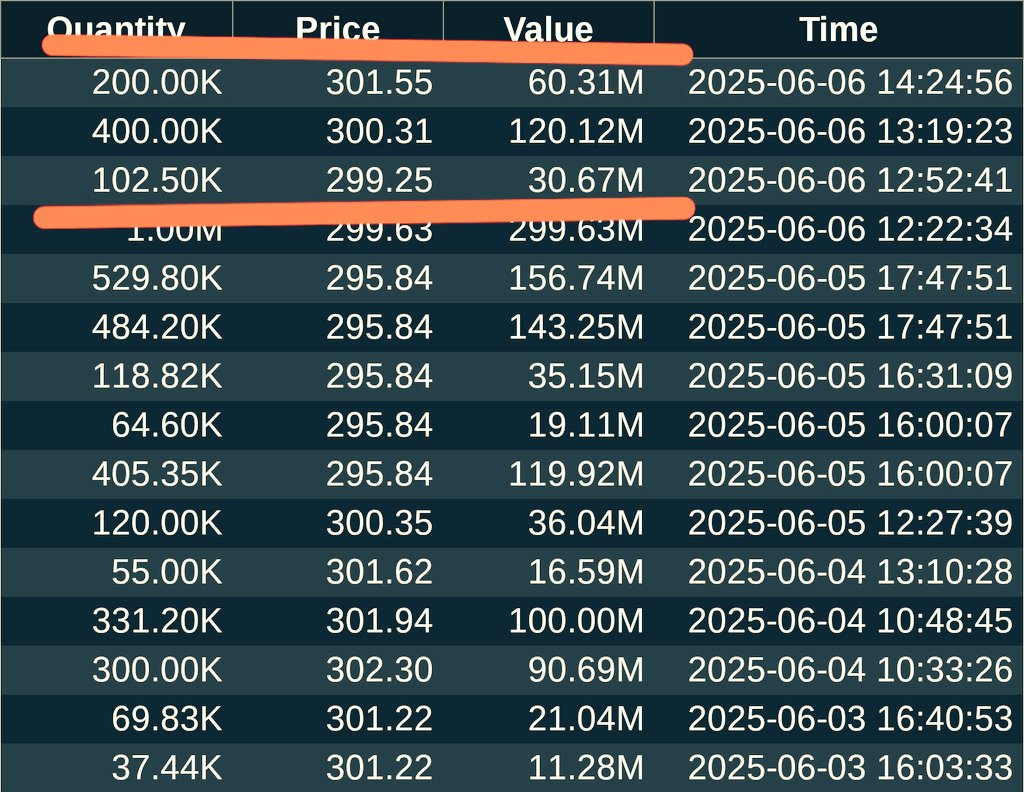Select the 529.80K quantity cell
Viewport: 1024px width, 792px height.
pyautogui.click(x=157, y=278)
